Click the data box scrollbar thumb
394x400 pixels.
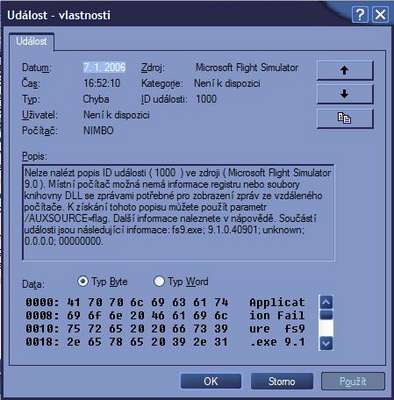(x=326, y=315)
